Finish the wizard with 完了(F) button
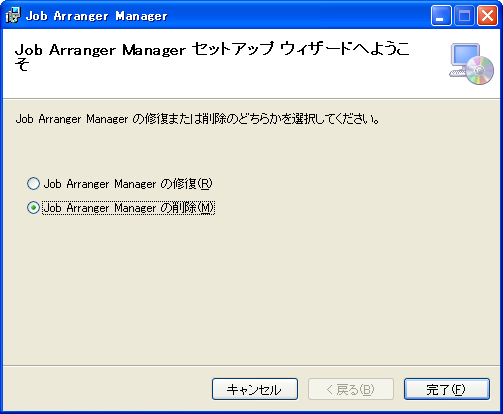The height and width of the screenshot is (414, 503). pyautogui.click(x=447, y=389)
